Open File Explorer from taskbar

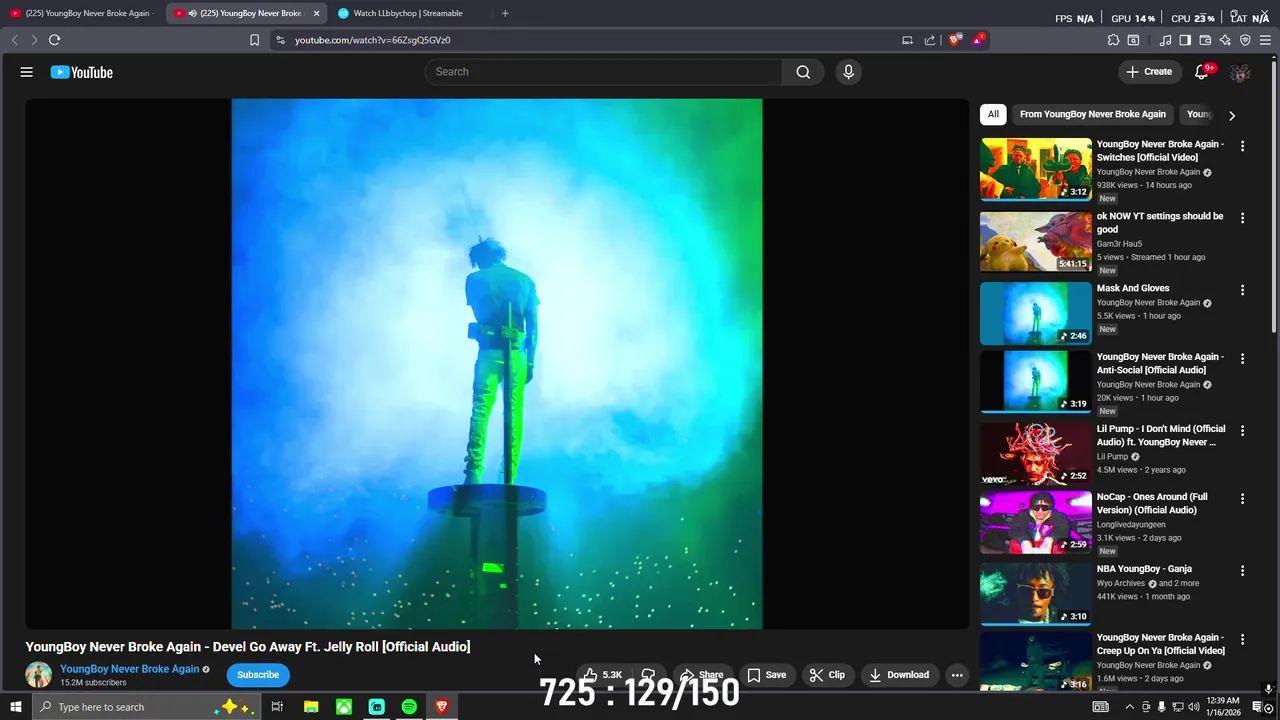pos(311,707)
